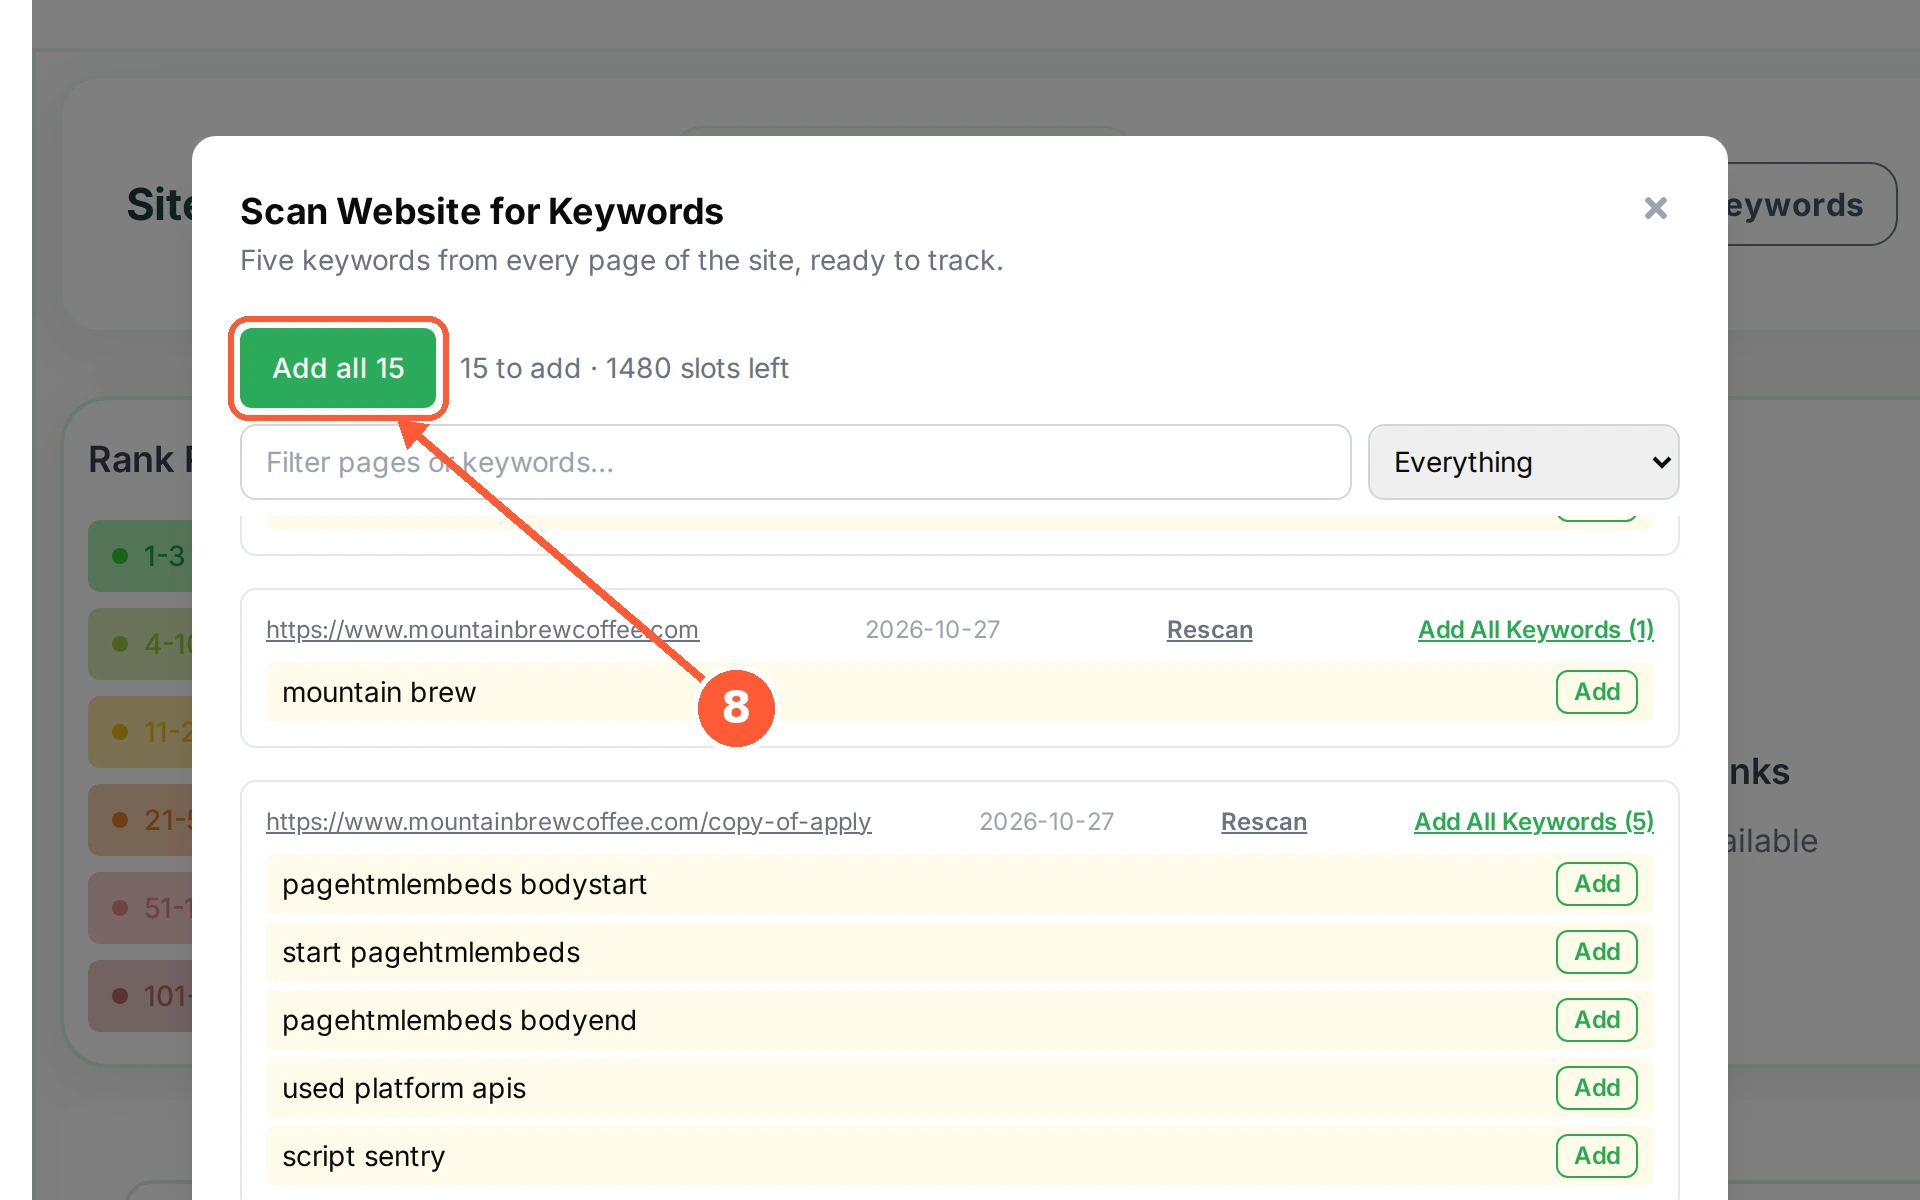Viewport: 1920px width, 1200px height.
Task: Click the Add all 15 button
Action: 338,368
